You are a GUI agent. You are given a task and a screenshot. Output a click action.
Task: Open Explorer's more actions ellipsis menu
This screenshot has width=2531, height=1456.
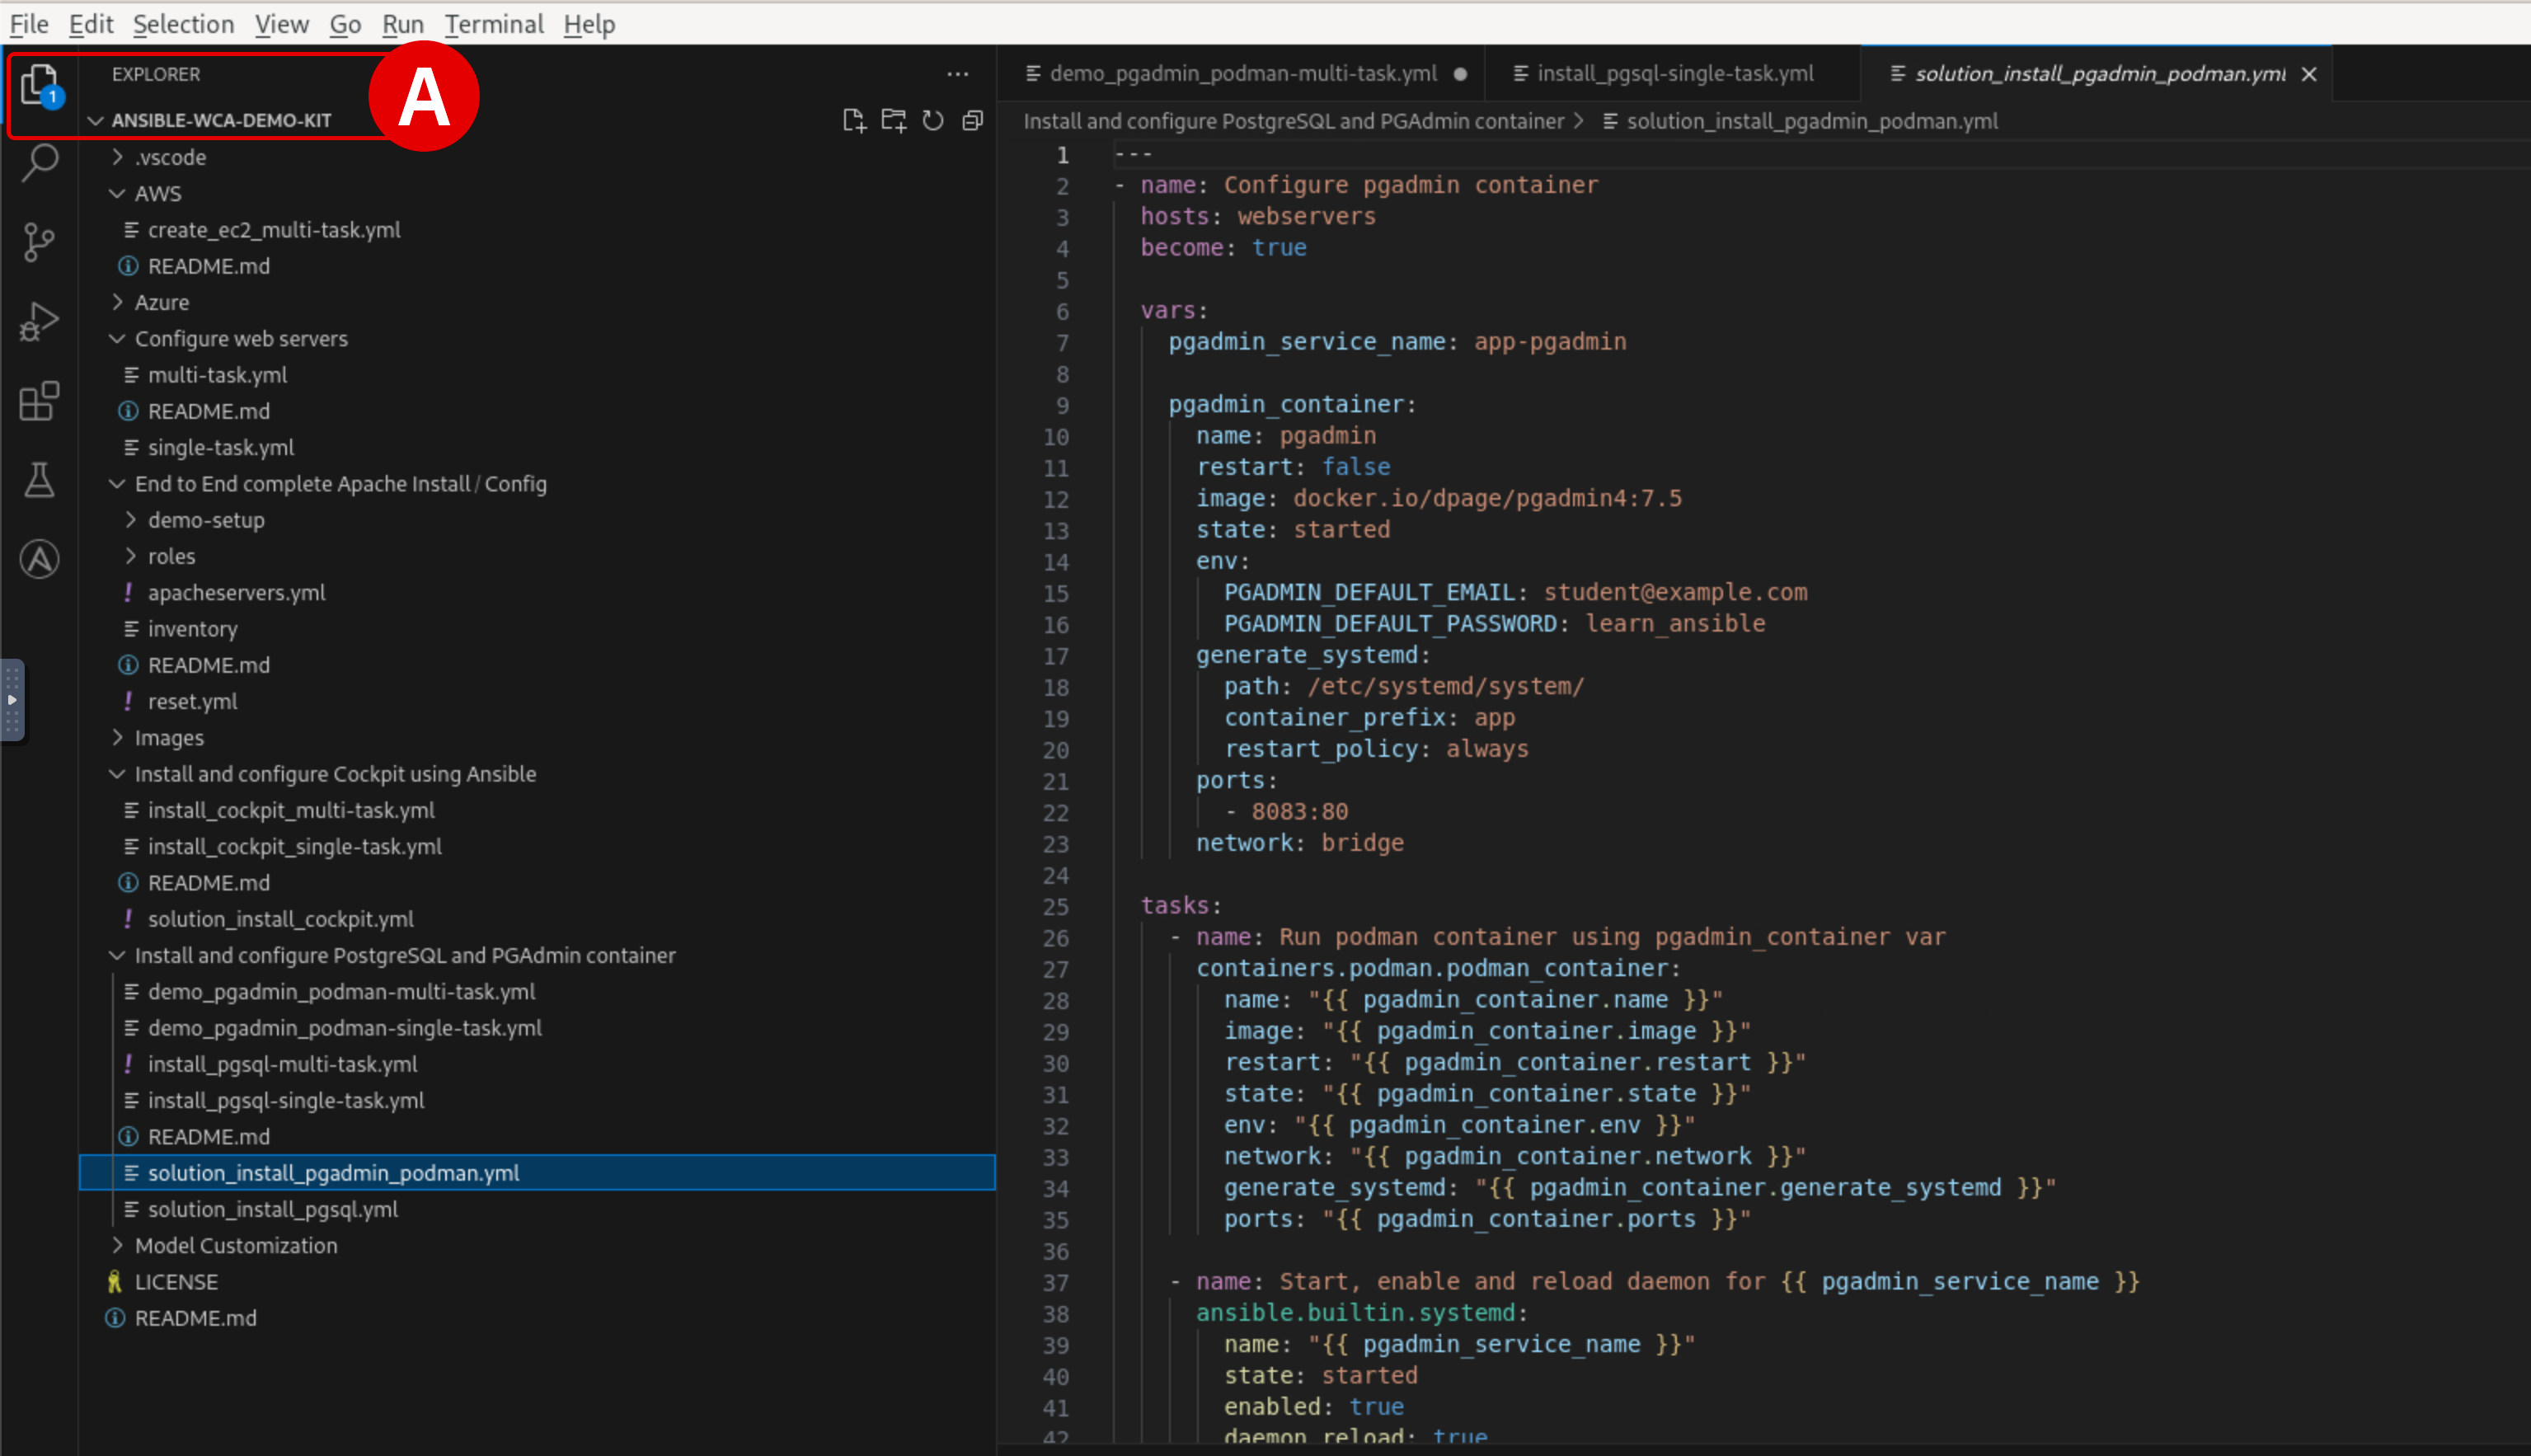click(957, 74)
